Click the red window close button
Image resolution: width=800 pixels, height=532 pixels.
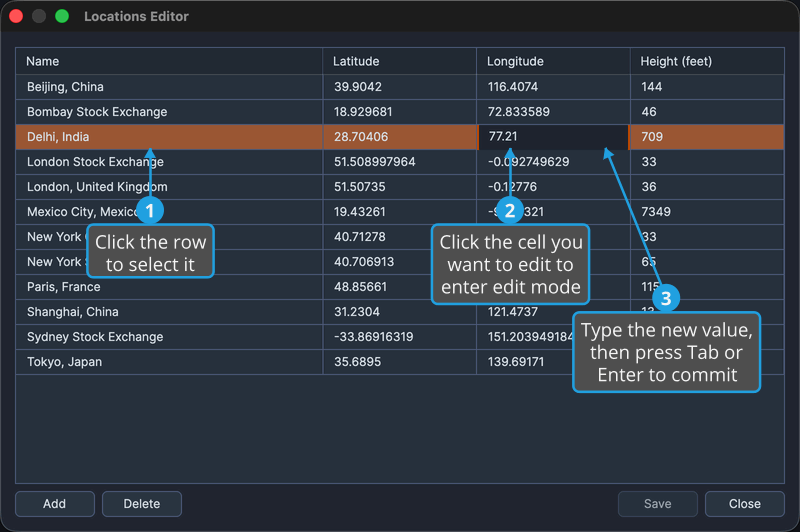pyautogui.click(x=16, y=16)
